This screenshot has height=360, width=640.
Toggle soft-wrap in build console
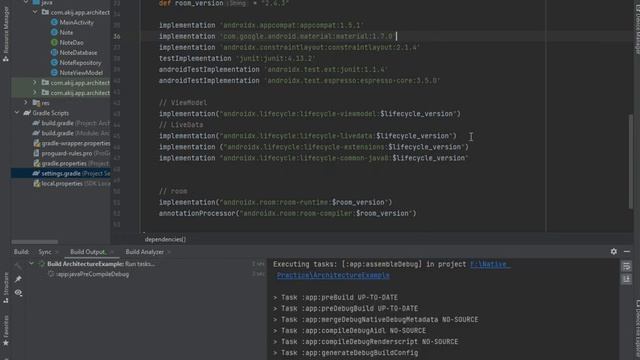coord(627,267)
